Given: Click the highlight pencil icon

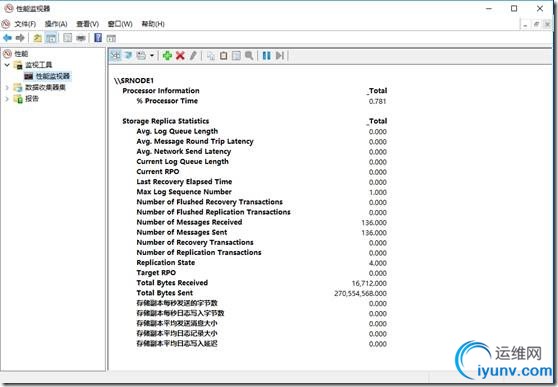Looking at the screenshot, I should [x=193, y=56].
